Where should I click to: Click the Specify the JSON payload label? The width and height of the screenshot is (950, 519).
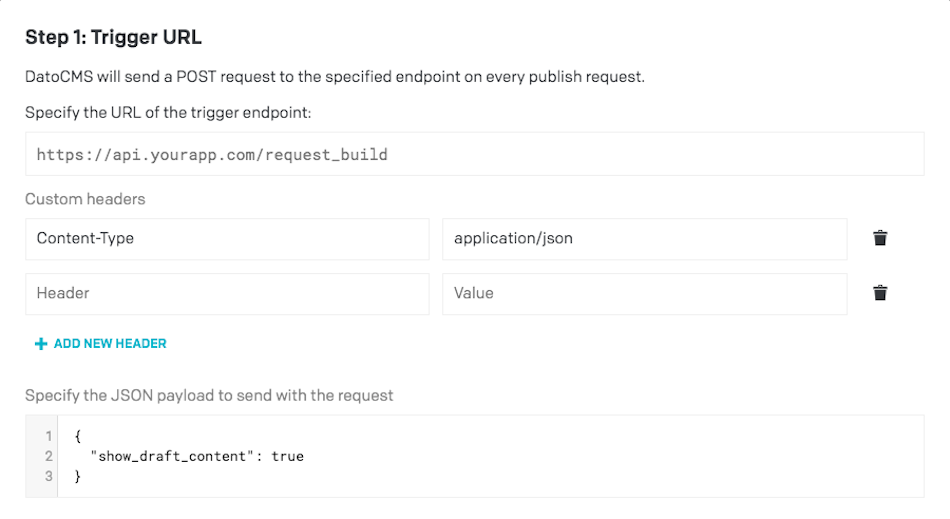209,395
